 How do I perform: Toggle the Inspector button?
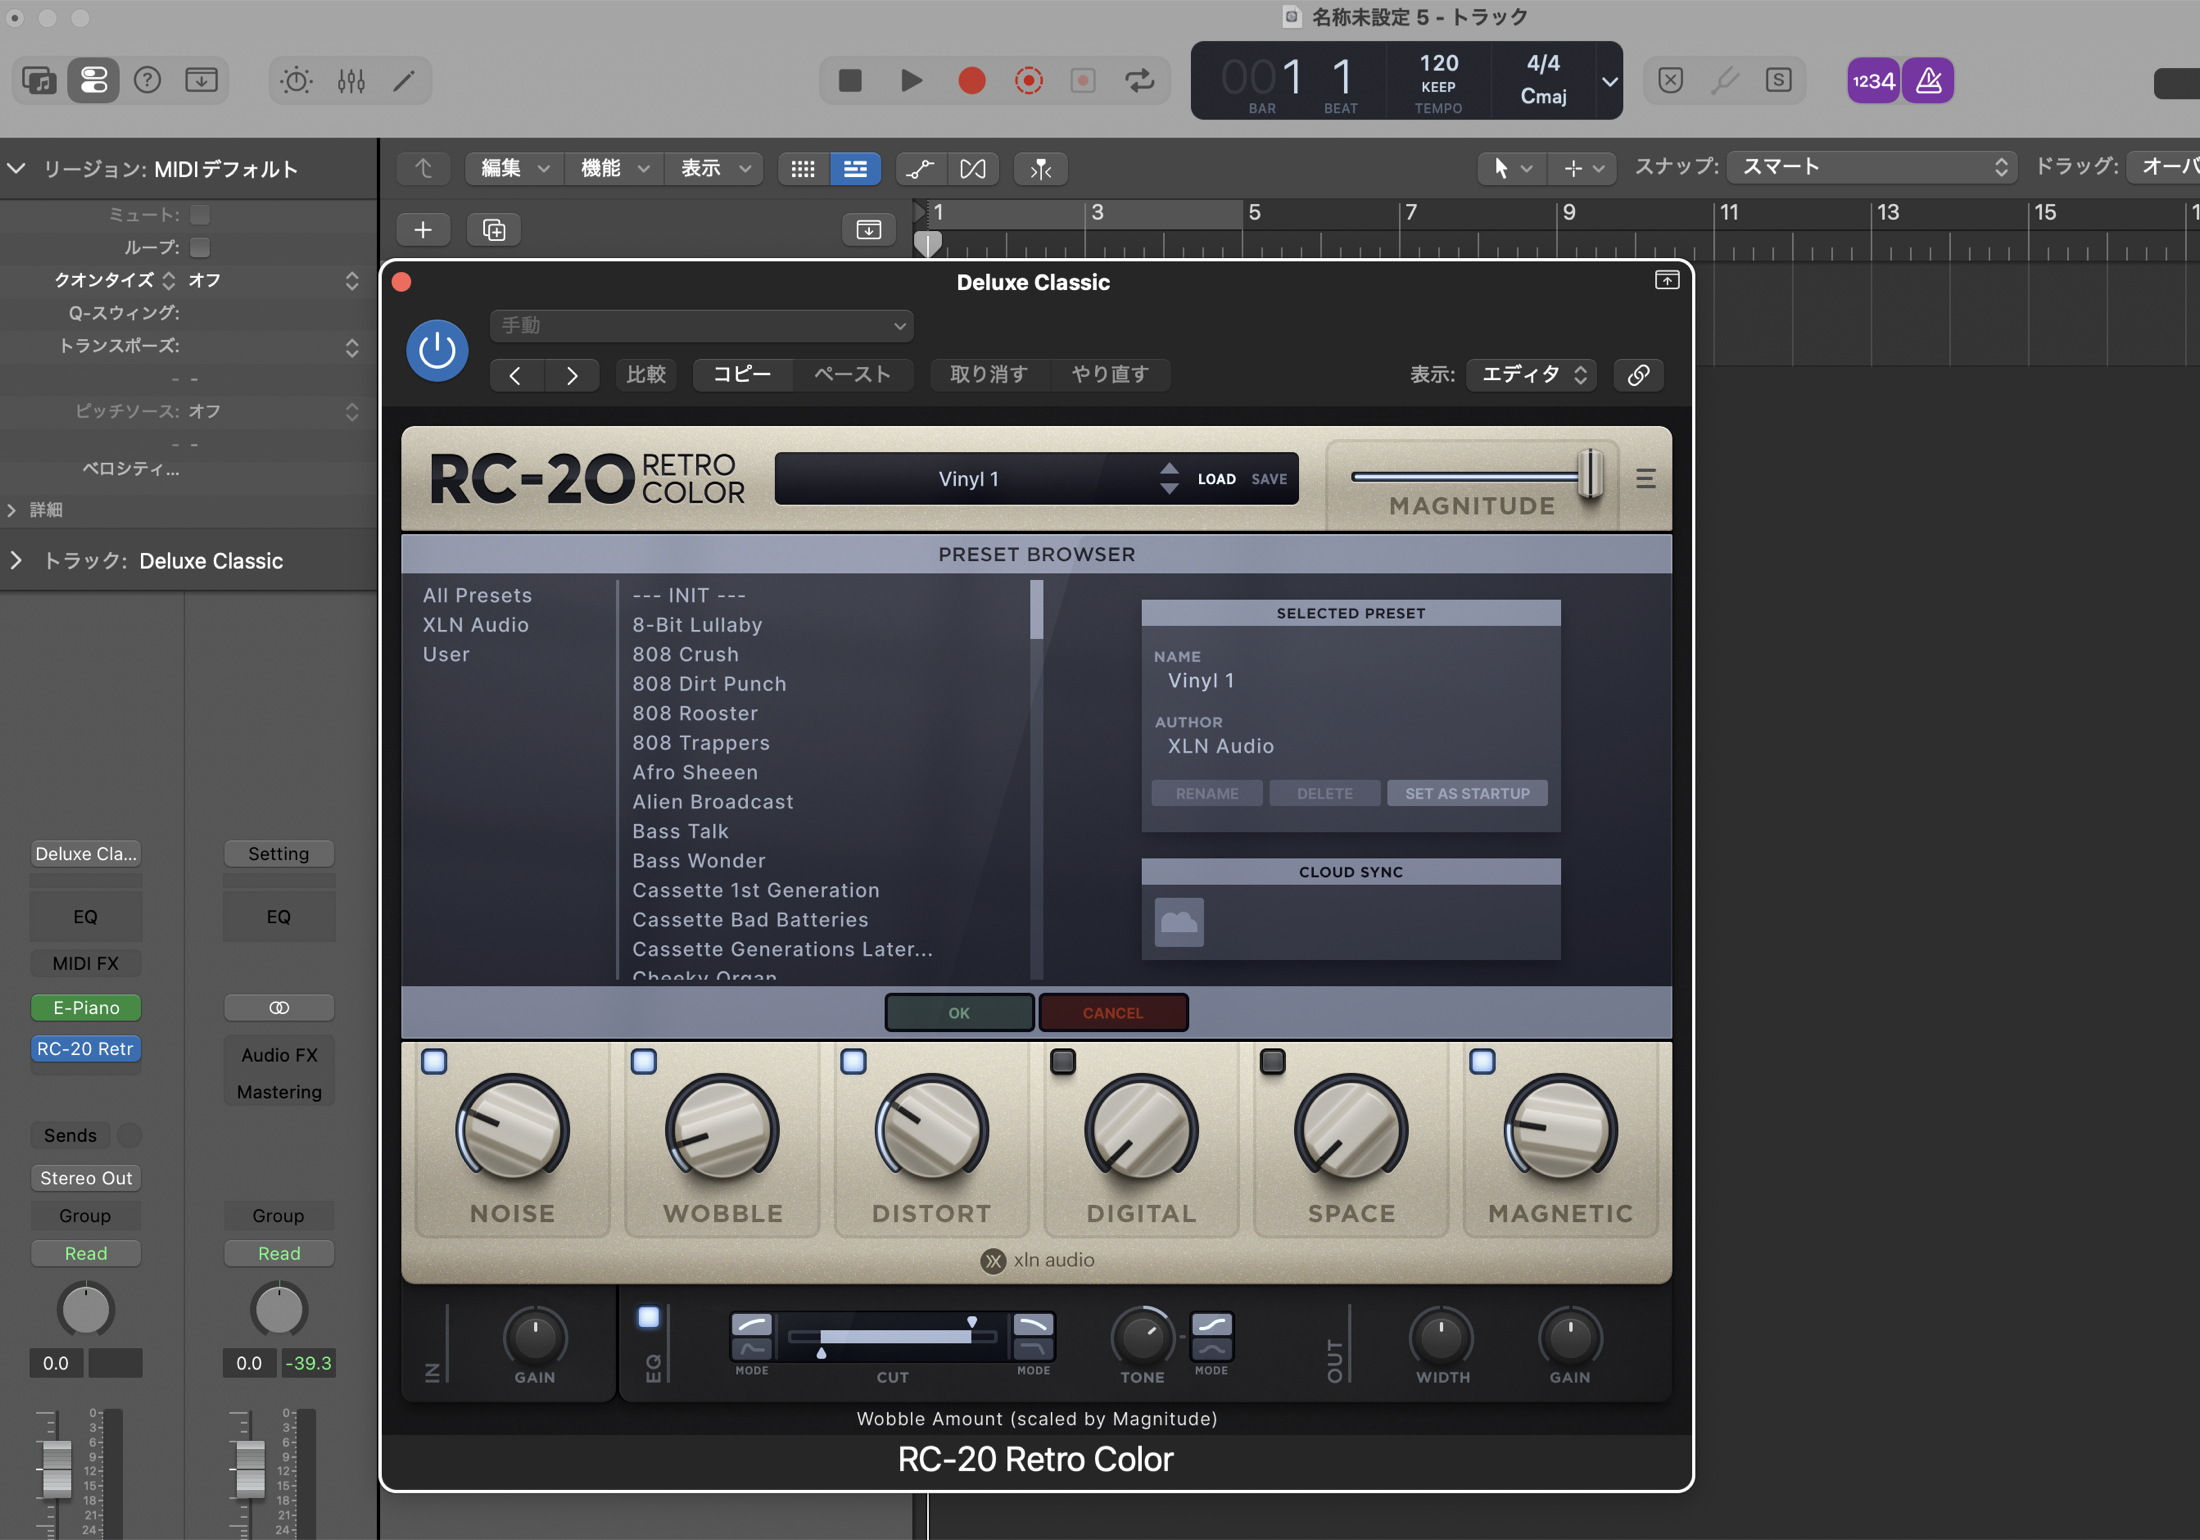(x=93, y=80)
